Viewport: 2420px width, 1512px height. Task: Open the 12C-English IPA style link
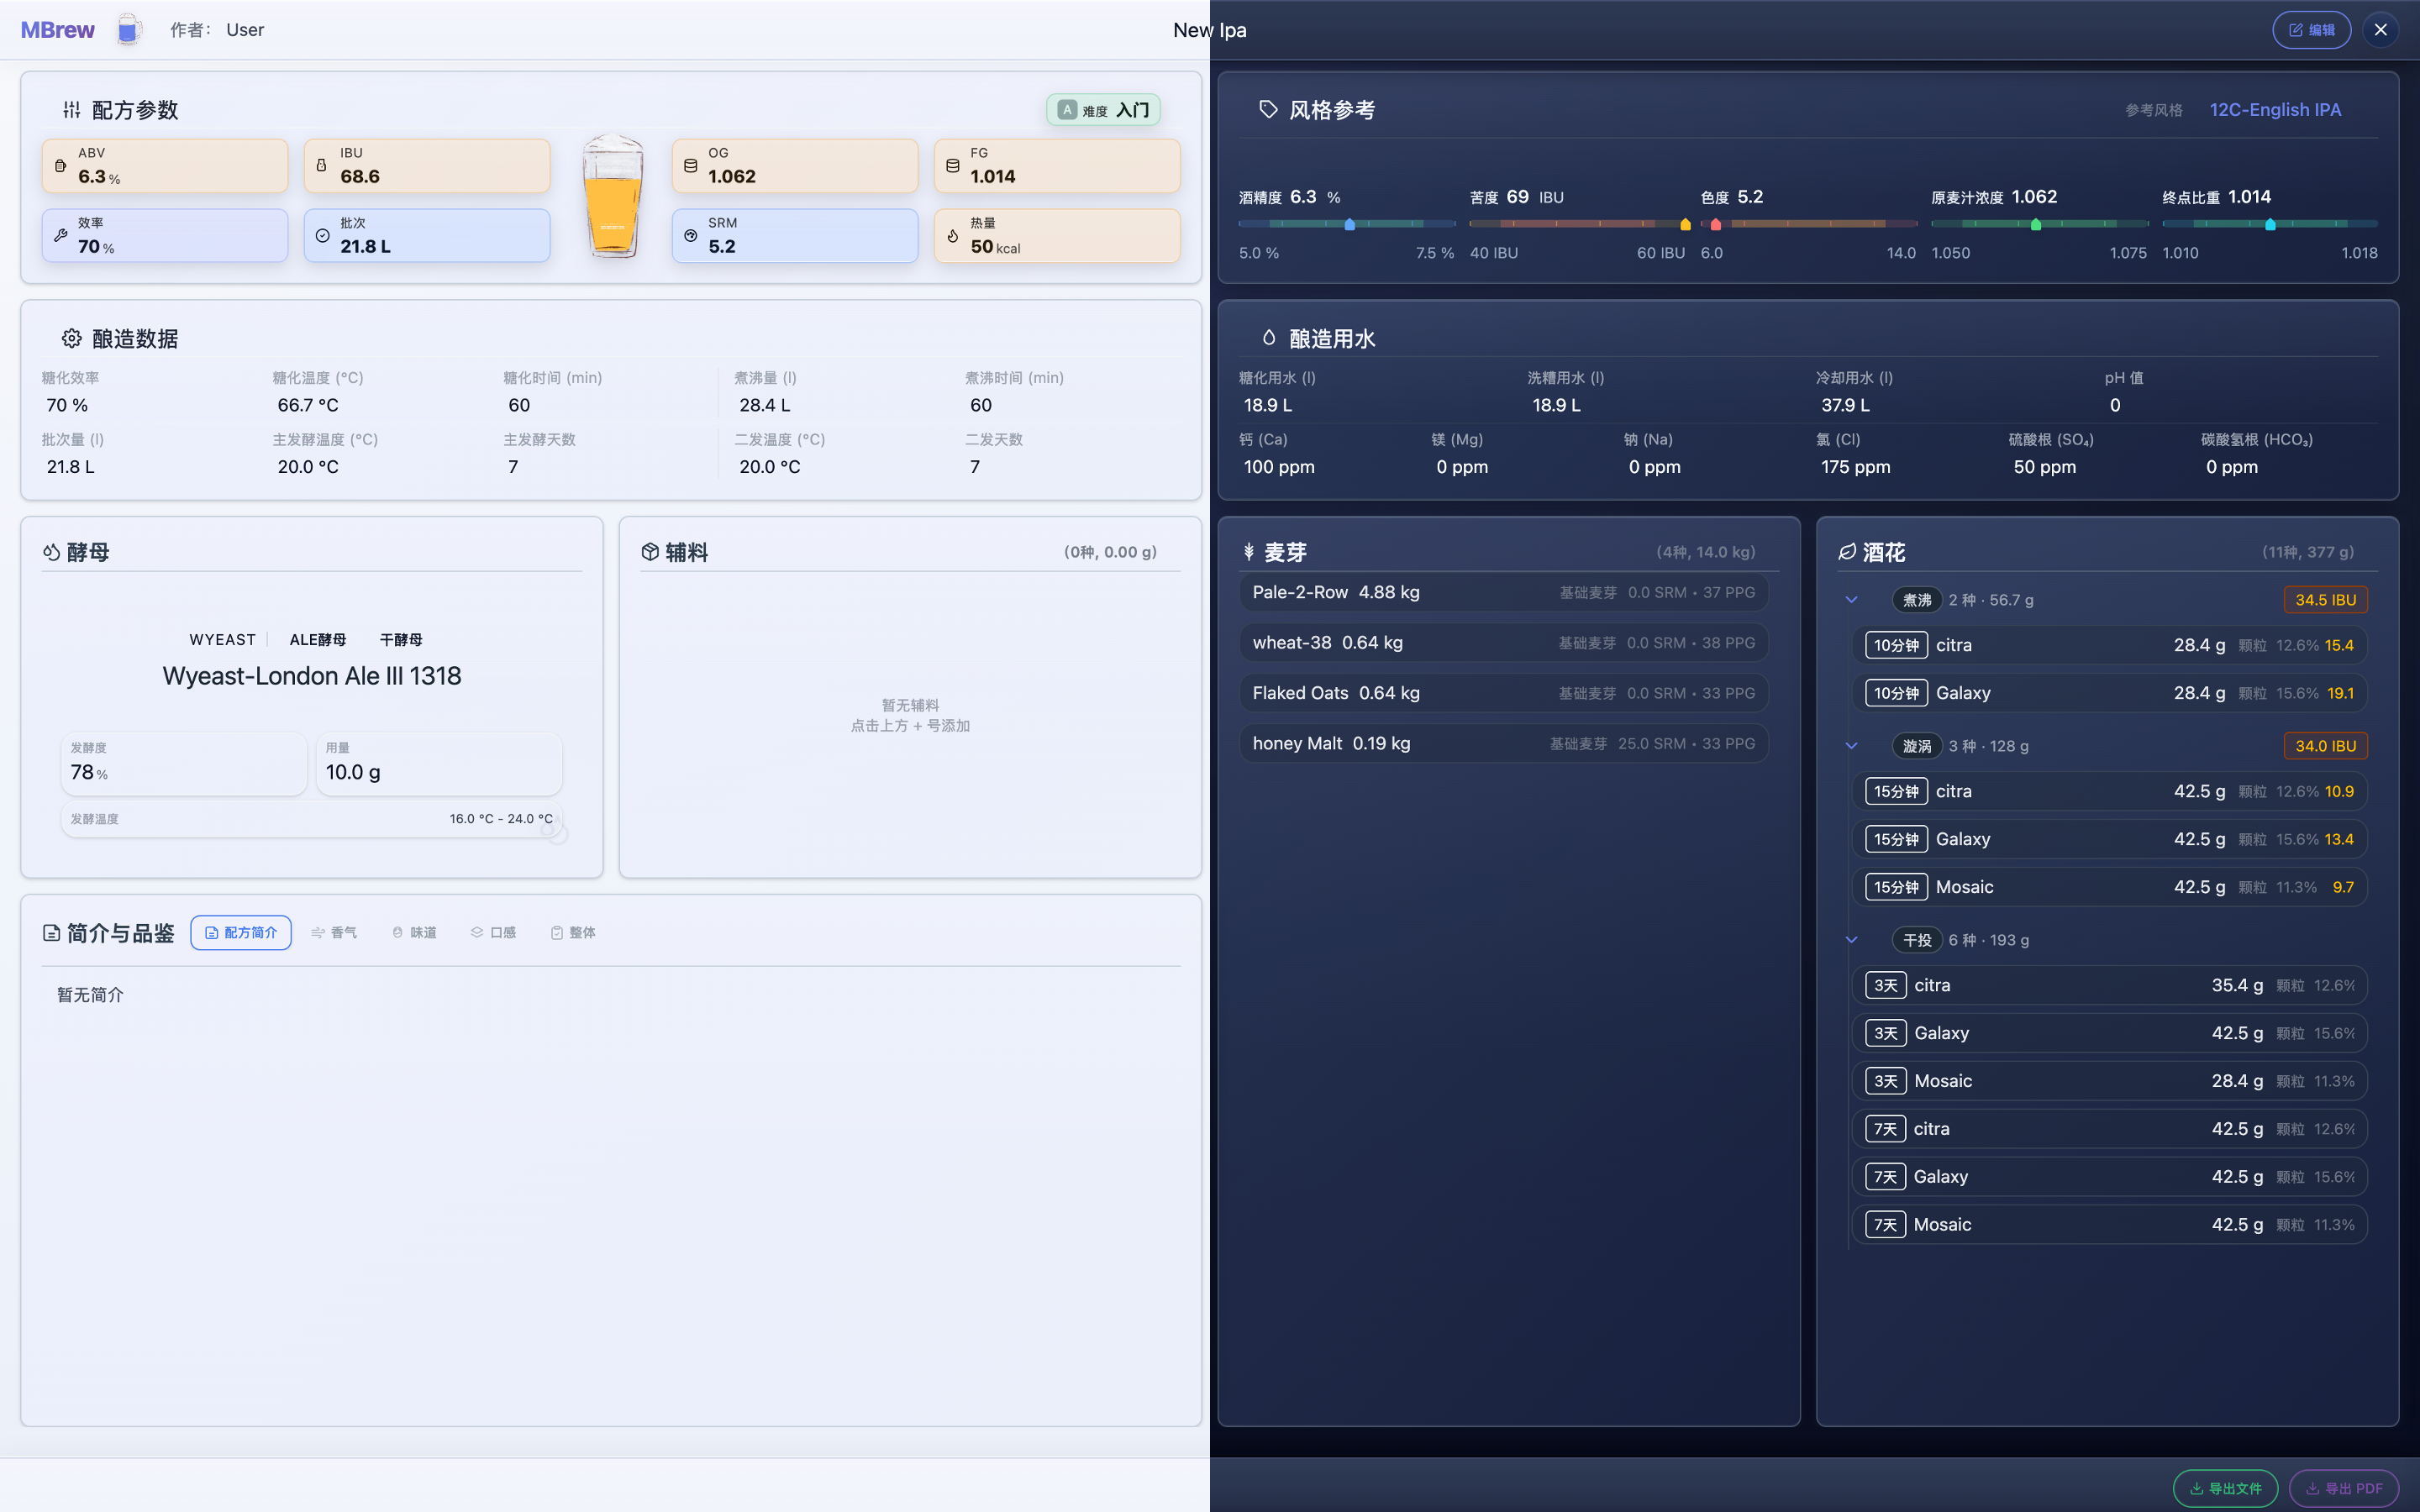2275,110
